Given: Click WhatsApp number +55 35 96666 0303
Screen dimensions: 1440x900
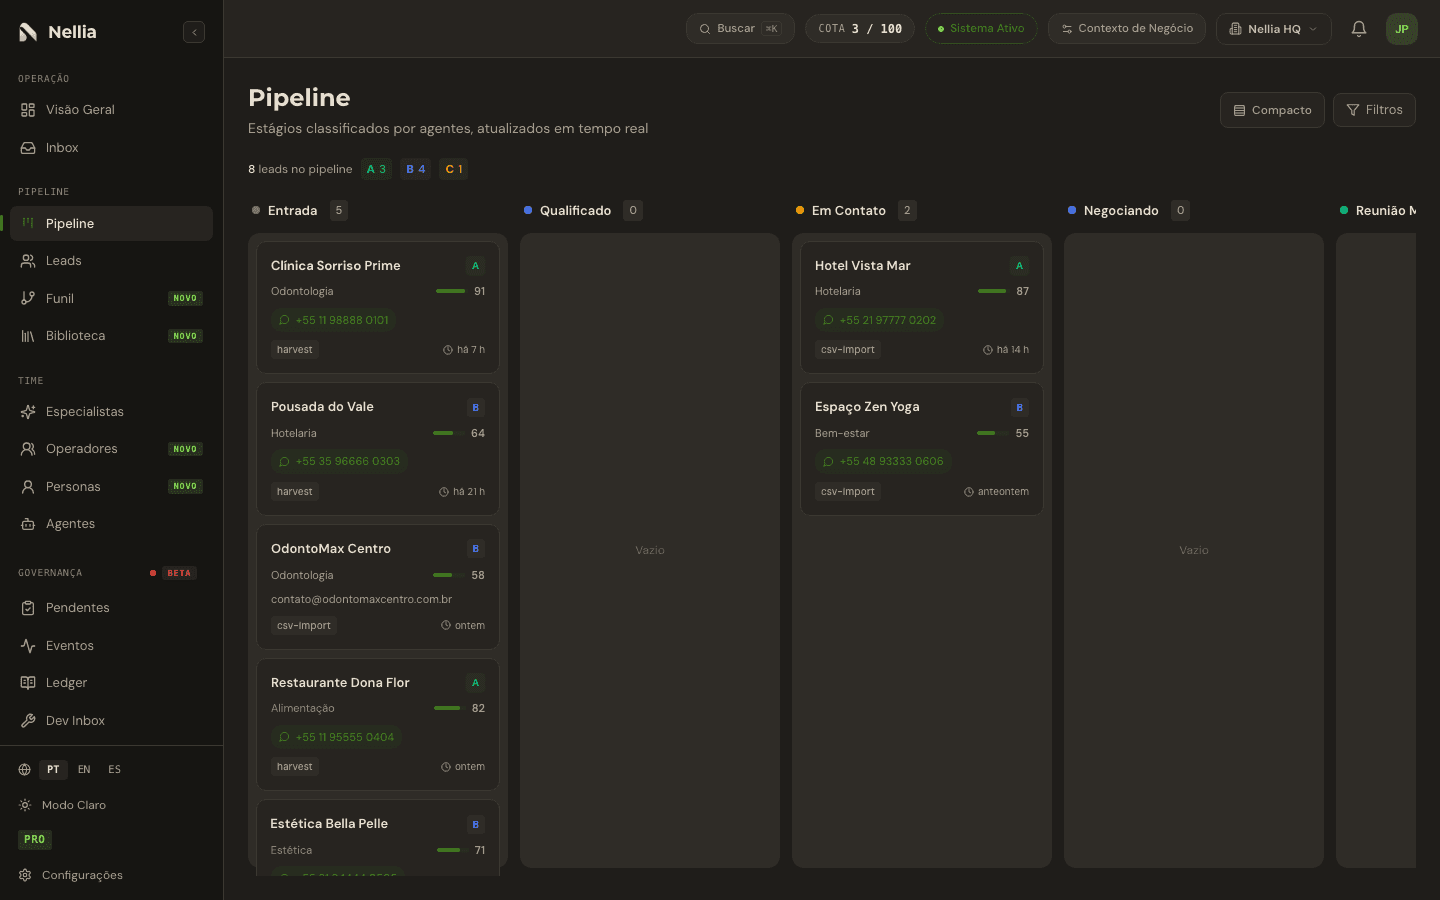Looking at the screenshot, I should (x=339, y=462).
